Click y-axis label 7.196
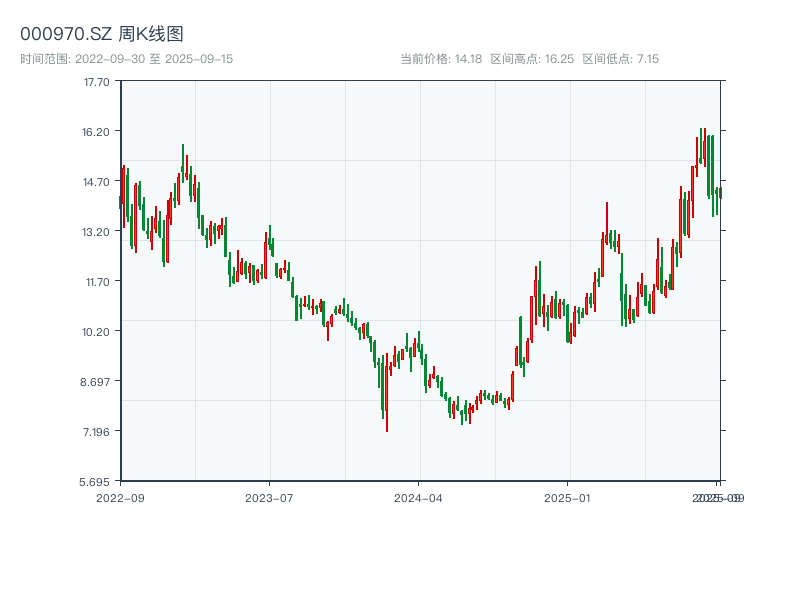Screen dimensions: 800x600 (x=96, y=432)
